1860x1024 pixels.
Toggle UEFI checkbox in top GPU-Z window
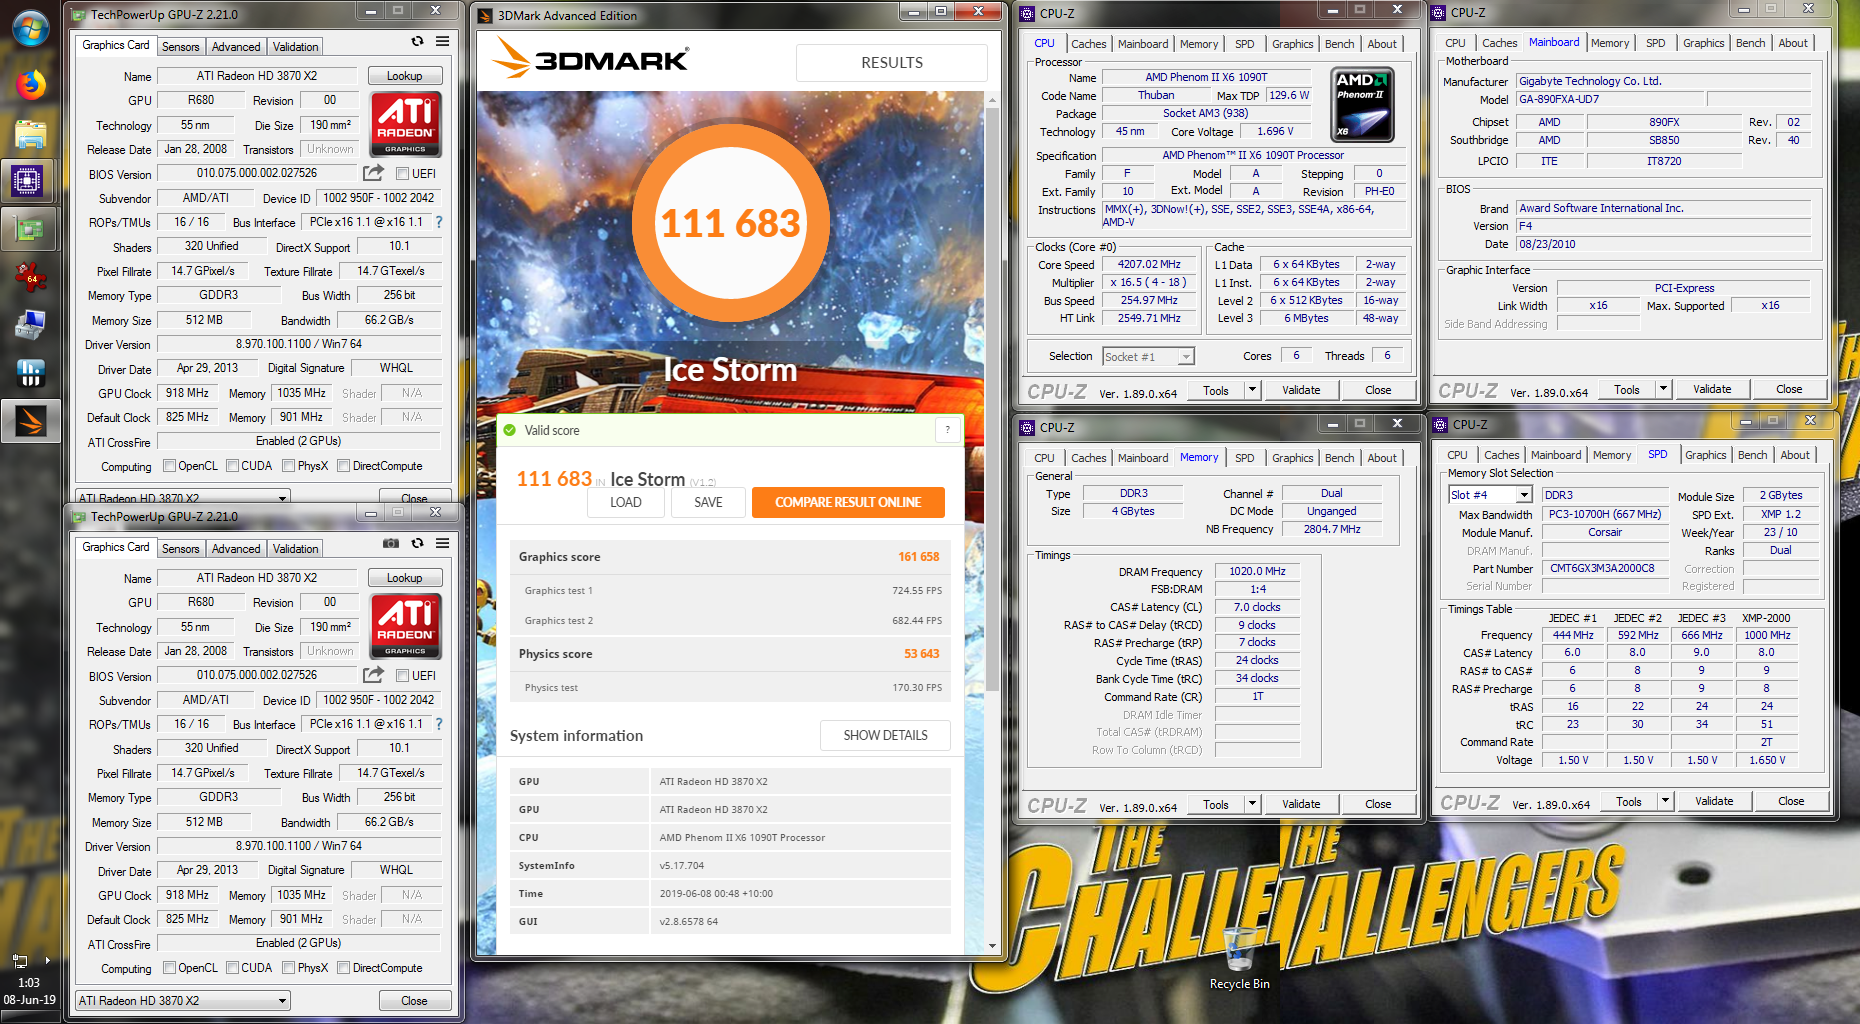402,174
